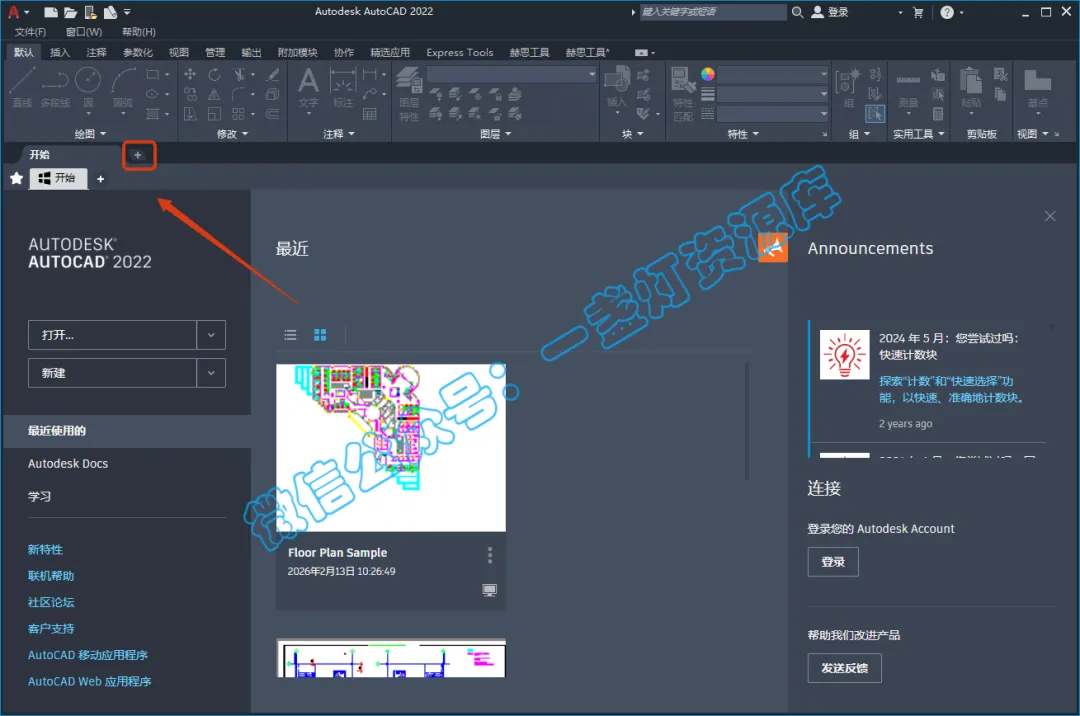Open the Autodesk App Store cart icon
The width and height of the screenshot is (1080, 716).
click(x=918, y=12)
